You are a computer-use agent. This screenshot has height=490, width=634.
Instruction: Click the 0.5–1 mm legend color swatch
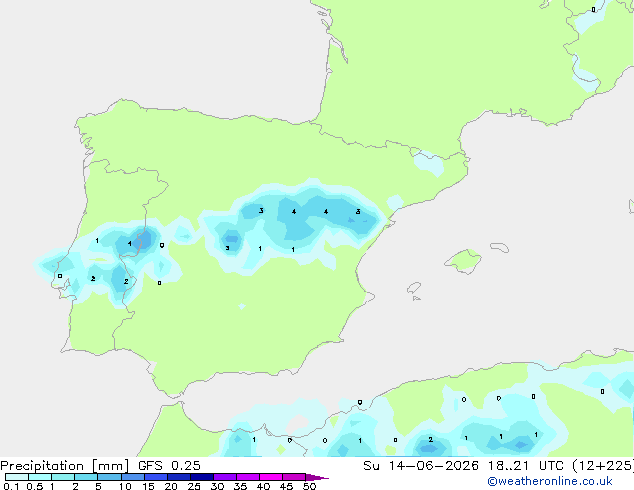tap(40, 477)
